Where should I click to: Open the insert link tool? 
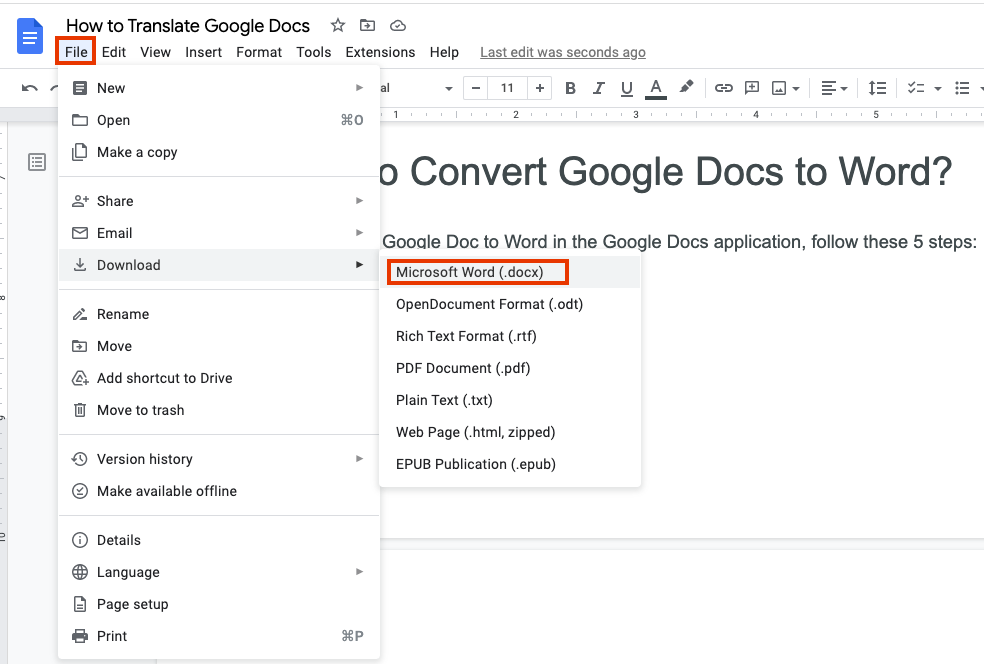723,88
